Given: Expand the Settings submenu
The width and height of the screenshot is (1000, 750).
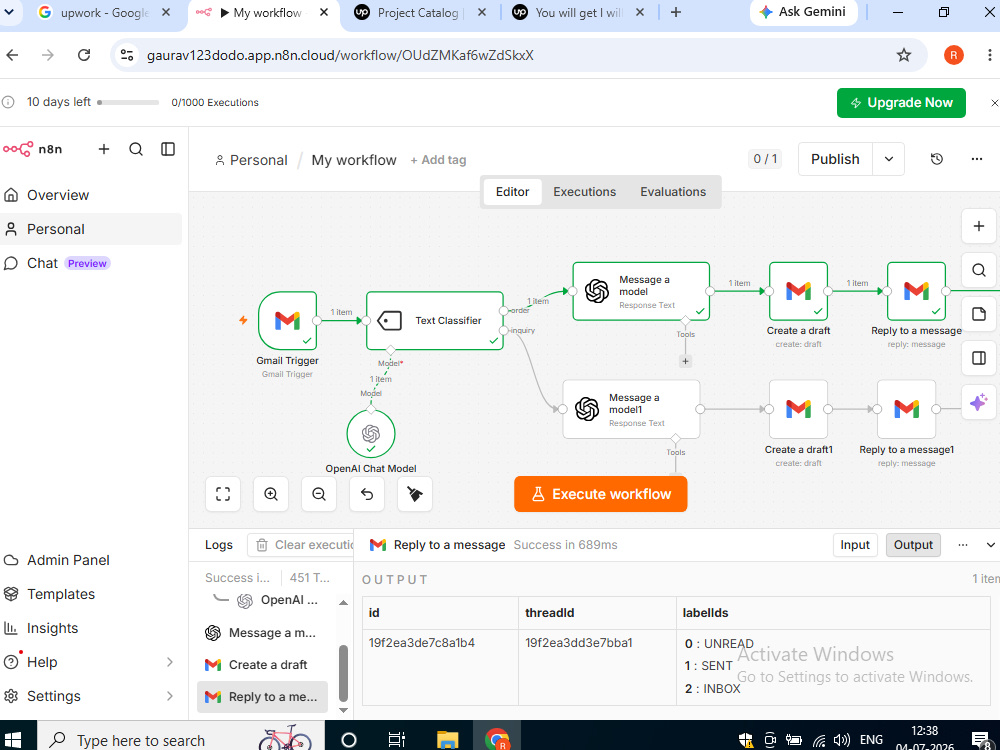Looking at the screenshot, I should pyautogui.click(x=170, y=696).
